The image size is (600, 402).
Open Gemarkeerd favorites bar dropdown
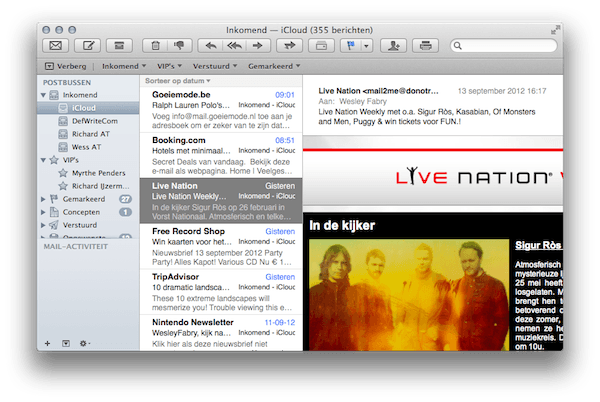pyautogui.click(x=274, y=66)
